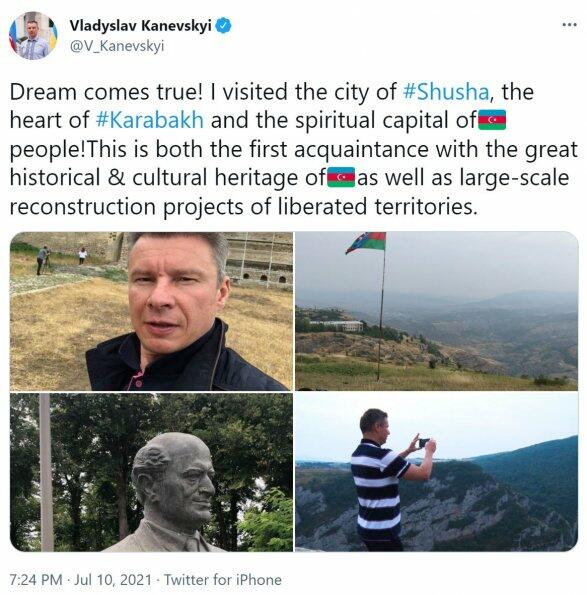Click the phone held by striped-shirt man
This screenshot has width=587, height=595.
coord(423,442)
